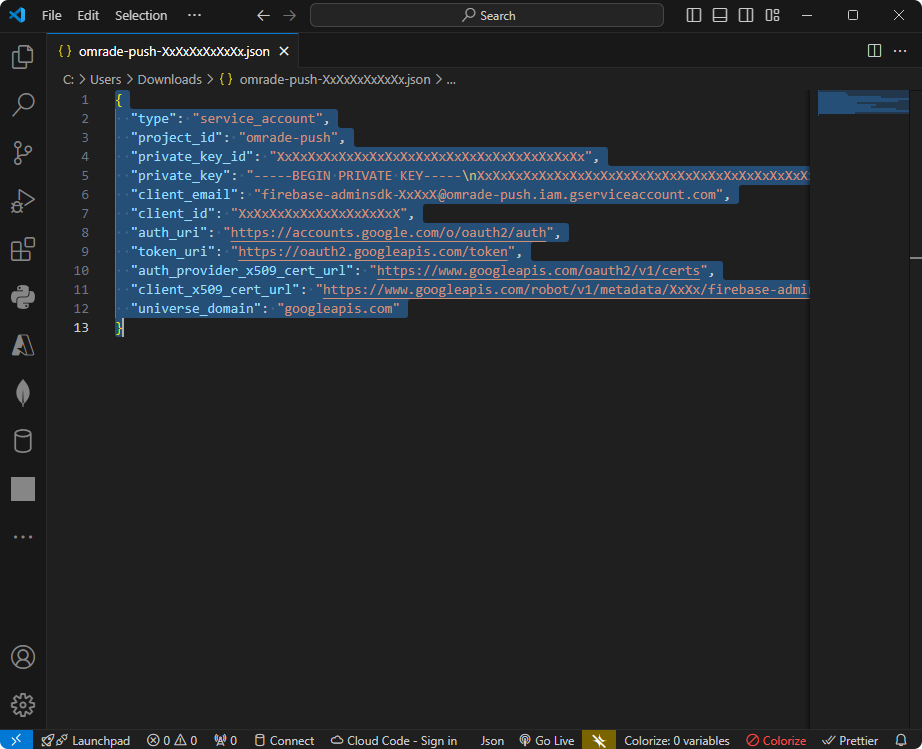Open the Extensions marketplace icon
Screen dimensions: 922x749
22,249
